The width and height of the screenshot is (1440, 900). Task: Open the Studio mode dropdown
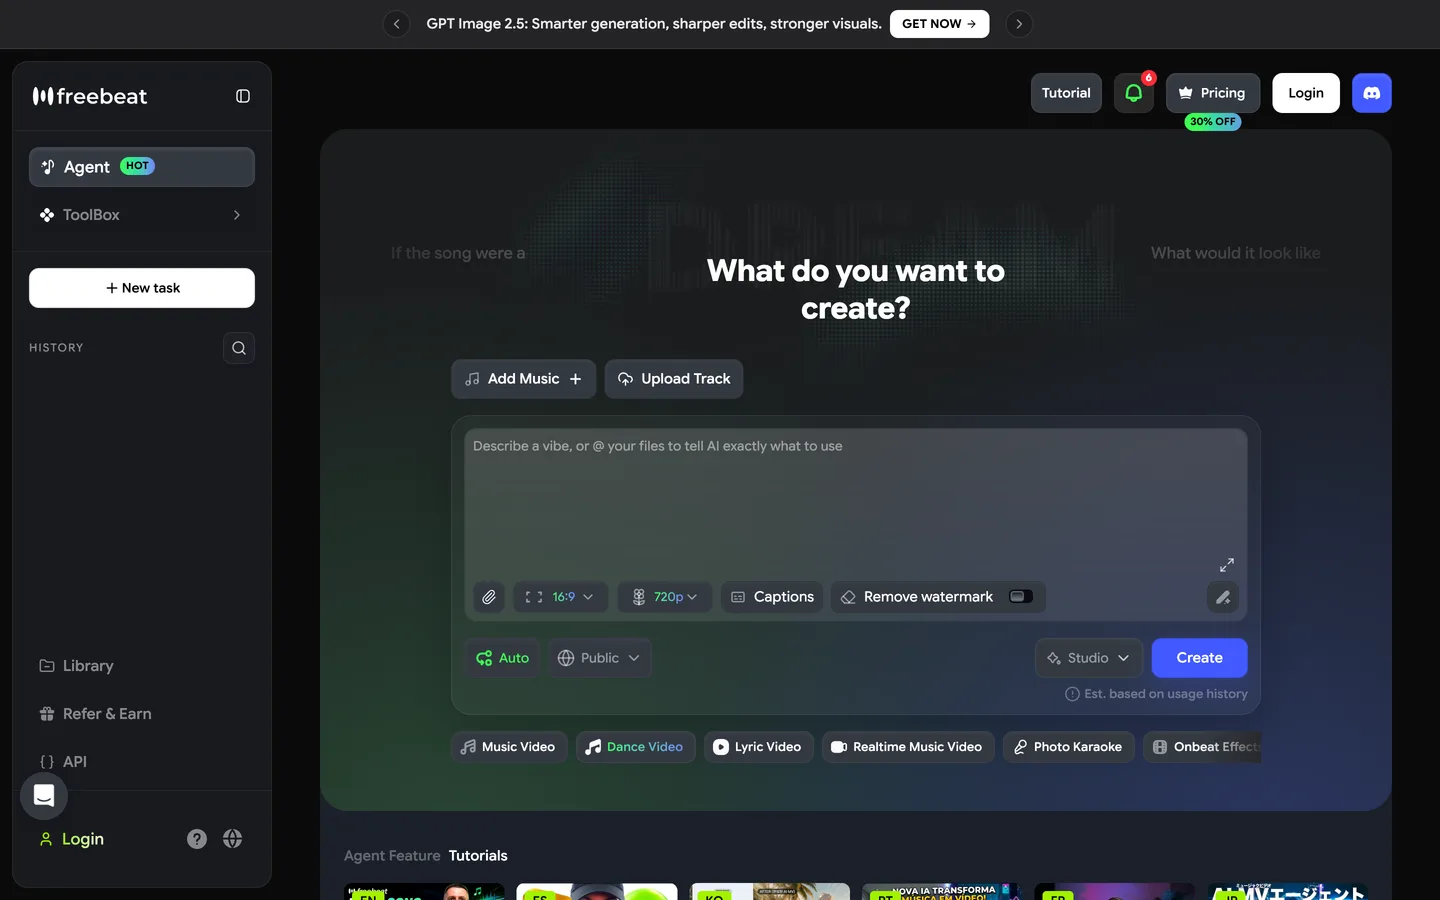click(1089, 658)
